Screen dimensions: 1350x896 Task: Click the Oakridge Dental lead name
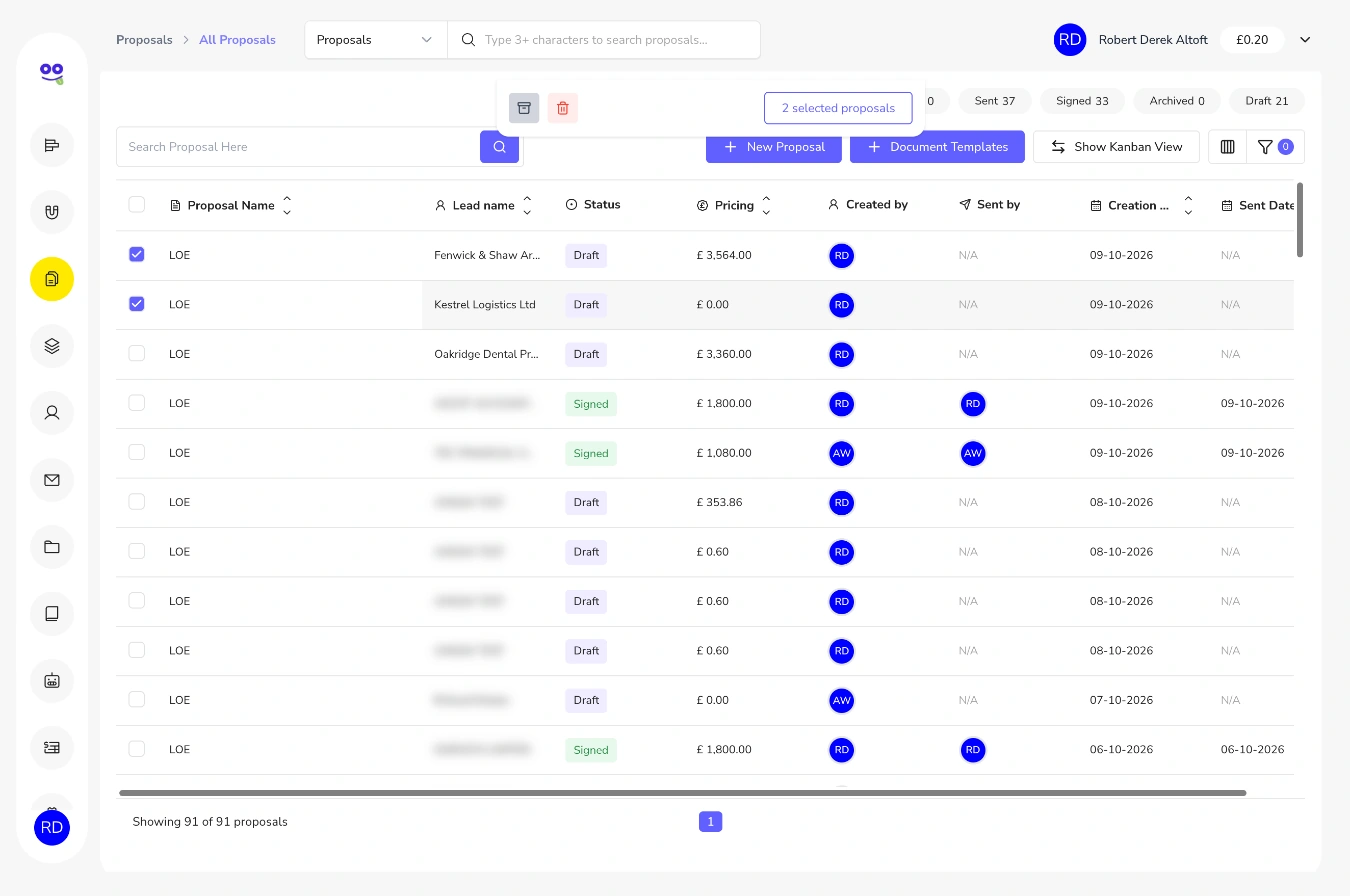487,354
